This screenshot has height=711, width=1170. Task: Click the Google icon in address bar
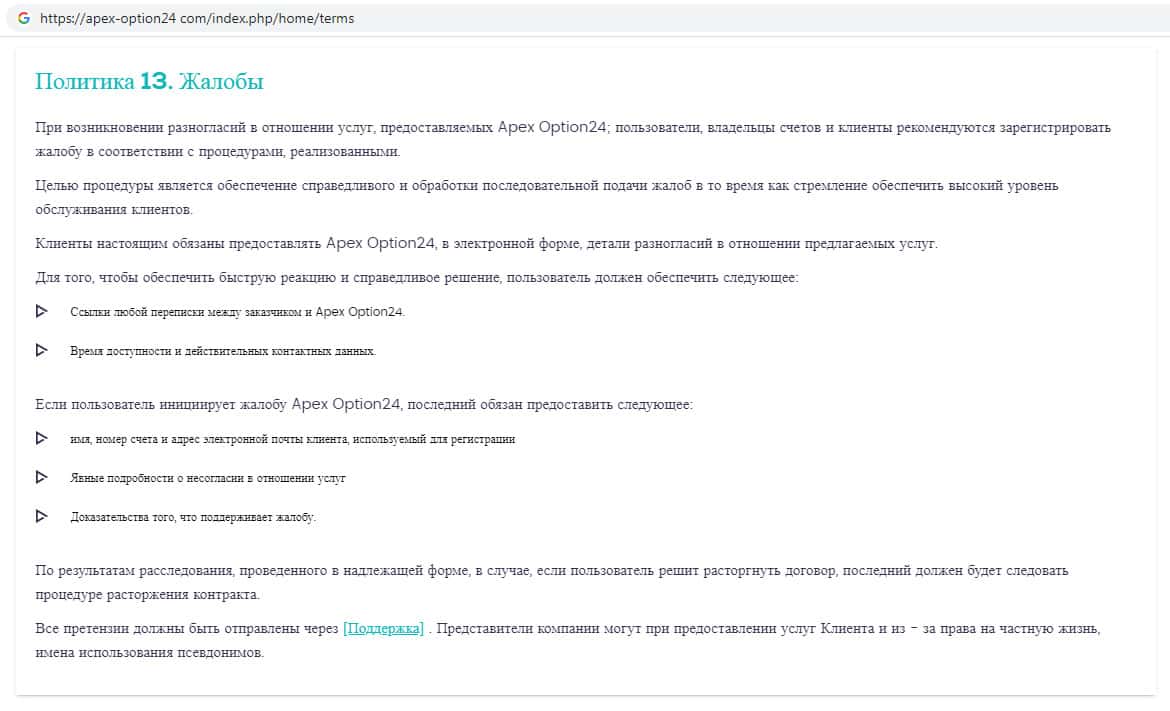(x=24, y=18)
